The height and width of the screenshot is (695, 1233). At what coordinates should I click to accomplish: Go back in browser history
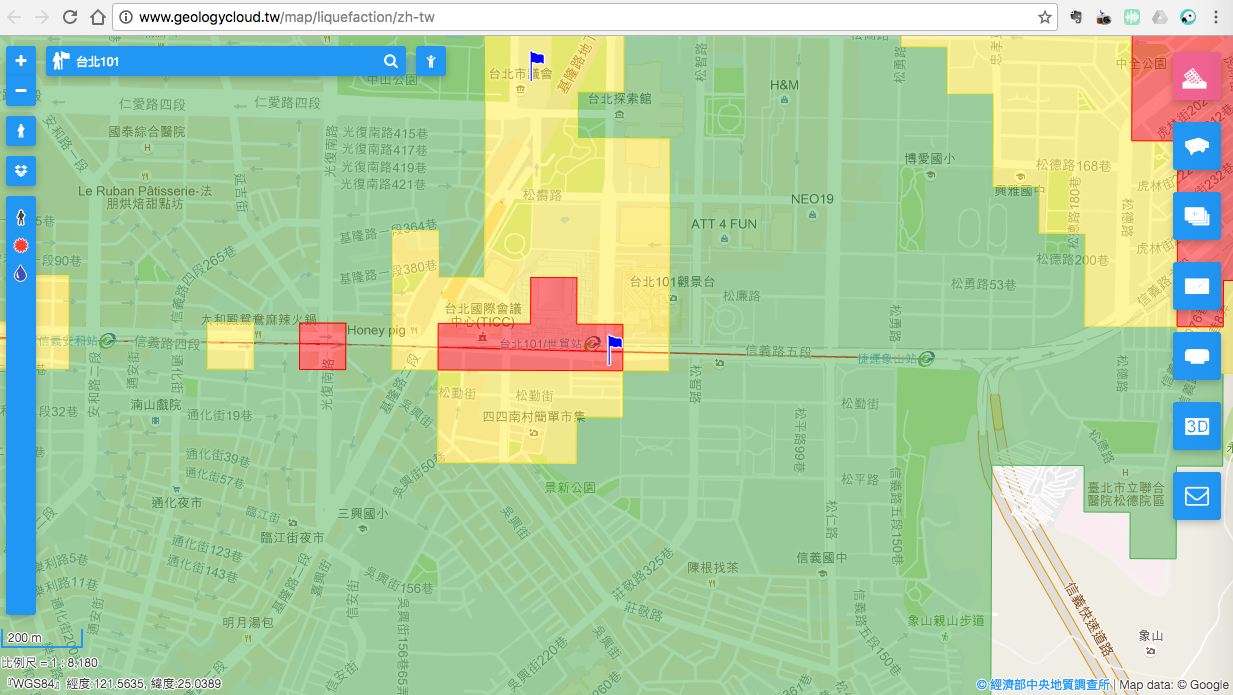pos(15,17)
